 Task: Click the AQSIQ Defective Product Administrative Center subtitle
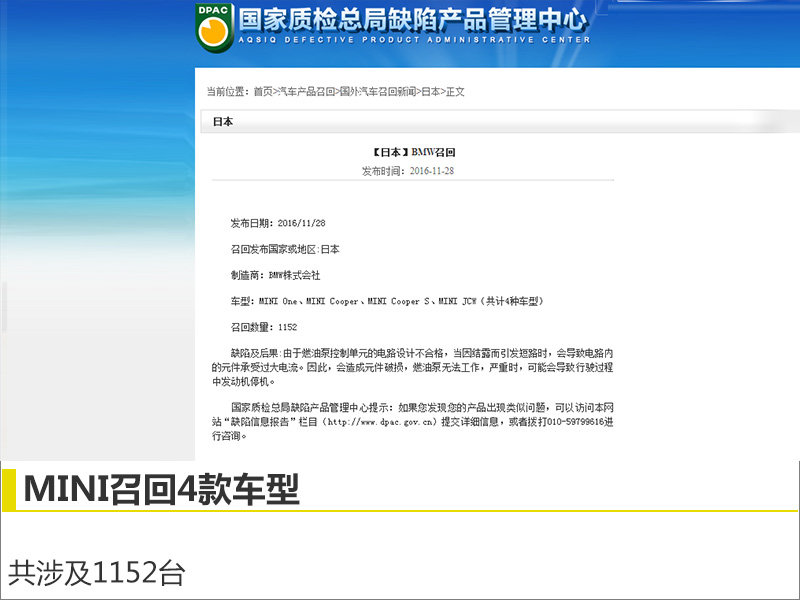tap(414, 40)
